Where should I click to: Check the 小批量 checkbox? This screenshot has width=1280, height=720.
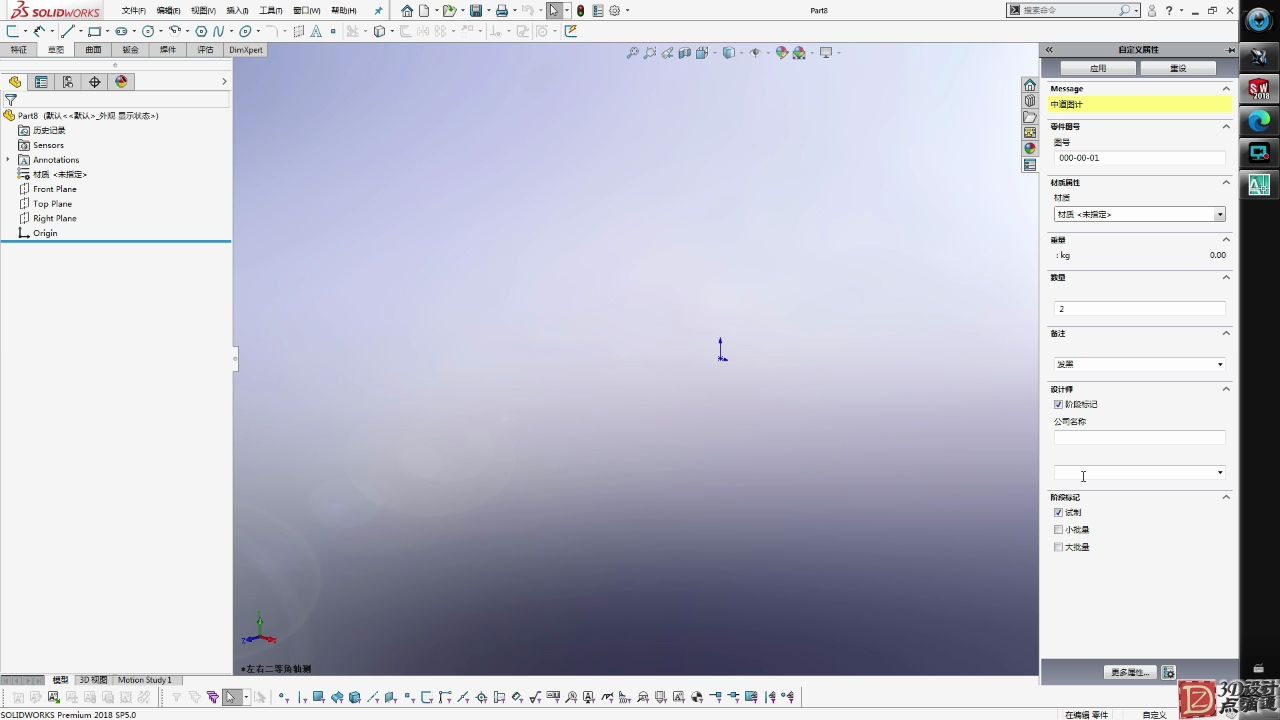click(x=1058, y=530)
